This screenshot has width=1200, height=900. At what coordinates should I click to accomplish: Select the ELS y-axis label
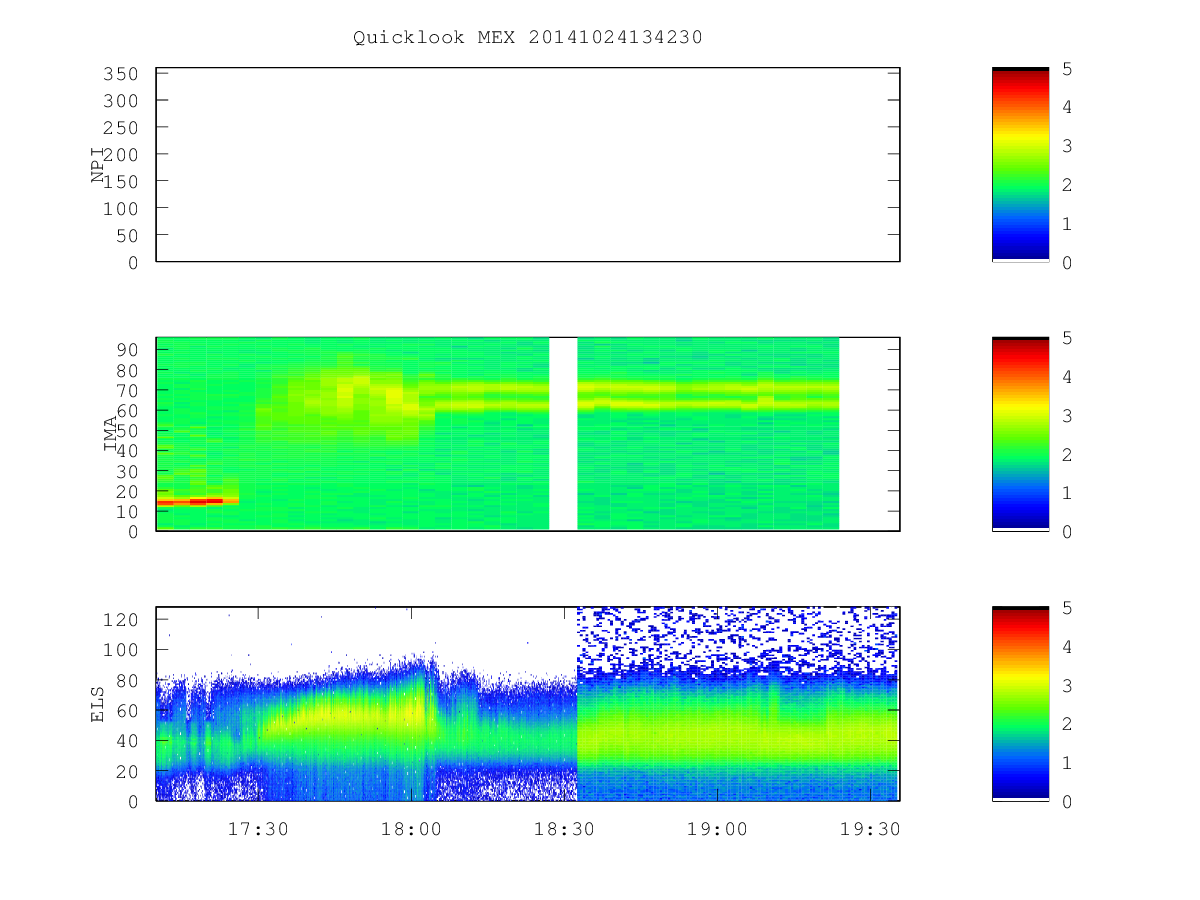tap(98, 704)
